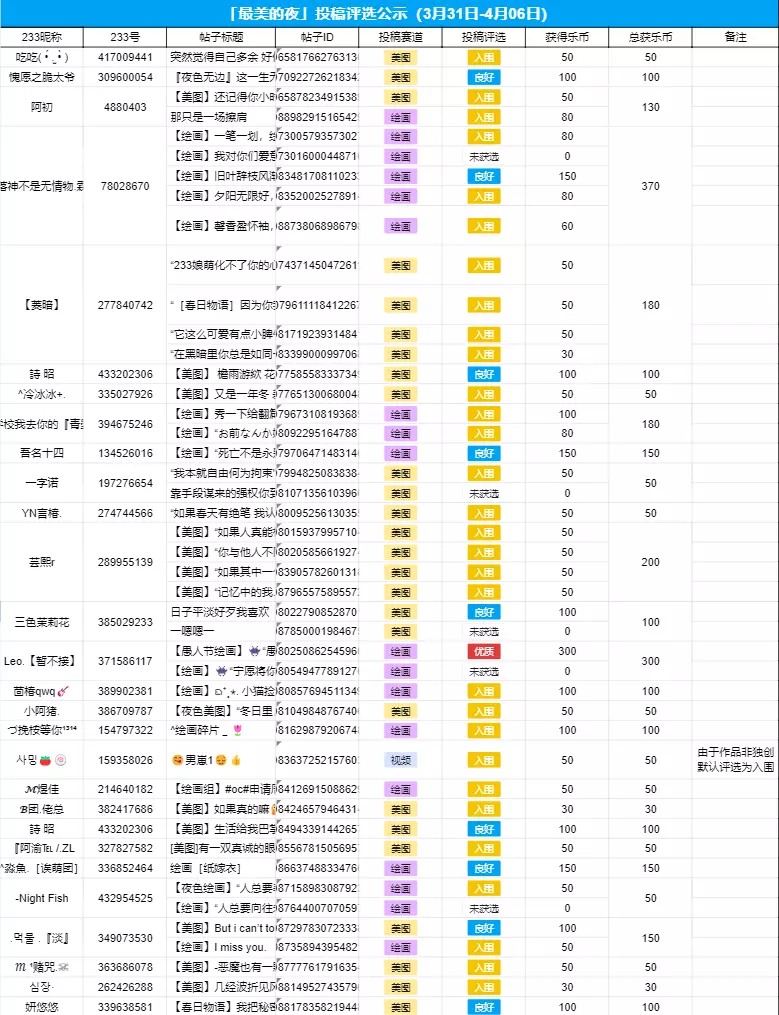Image resolution: width=779 pixels, height=1015 pixels.
Task: Select the nickname cell Leo.【暂不接】
Action: click(x=41, y=661)
